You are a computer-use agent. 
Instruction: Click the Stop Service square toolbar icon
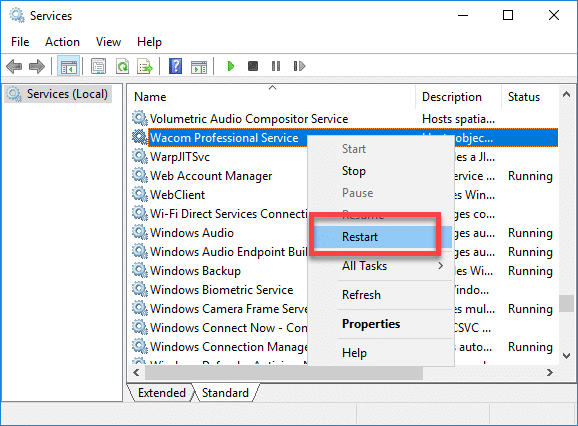[253, 66]
